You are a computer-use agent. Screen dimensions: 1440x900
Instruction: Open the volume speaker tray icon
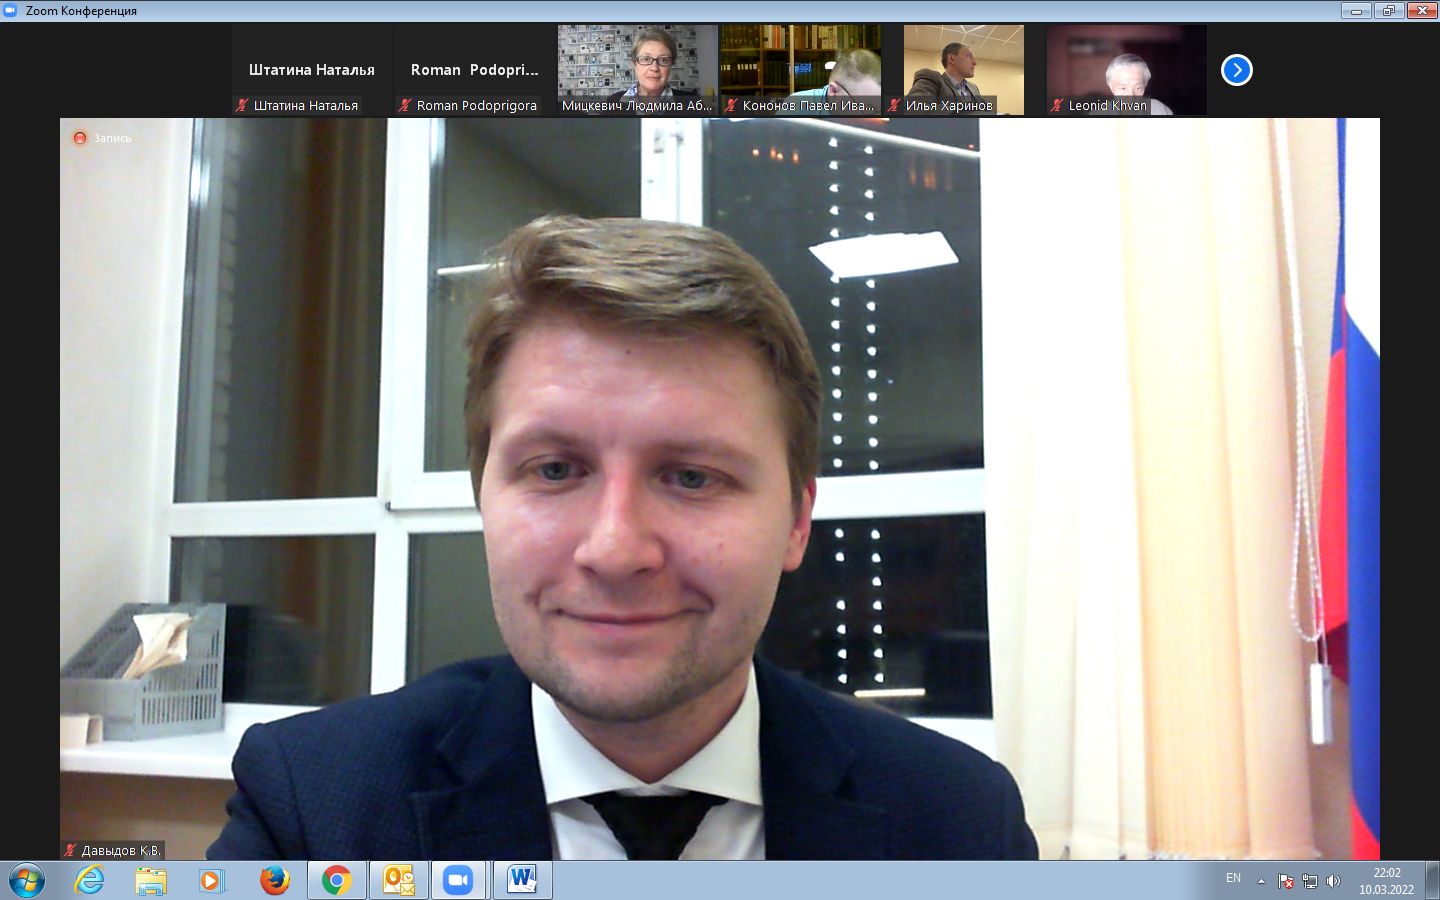[x=1333, y=881]
